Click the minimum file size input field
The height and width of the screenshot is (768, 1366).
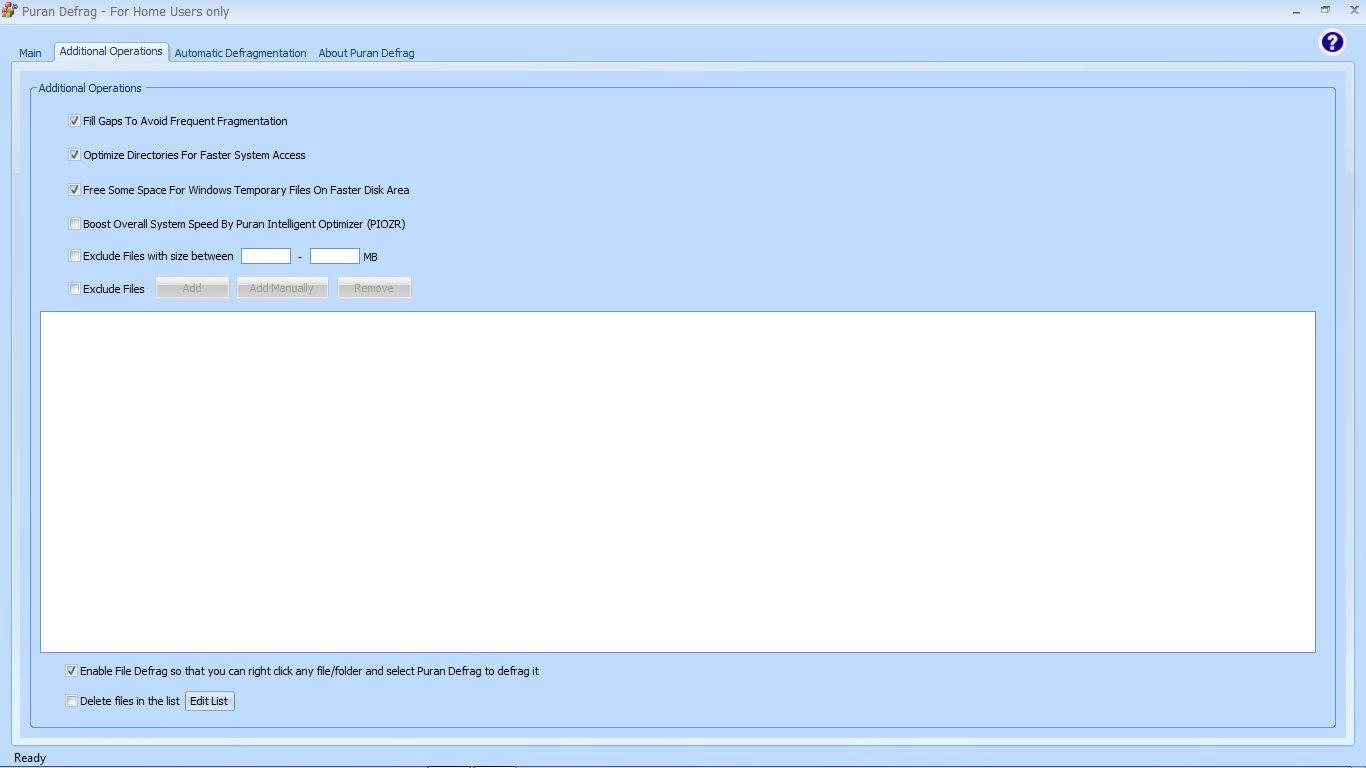pos(266,256)
